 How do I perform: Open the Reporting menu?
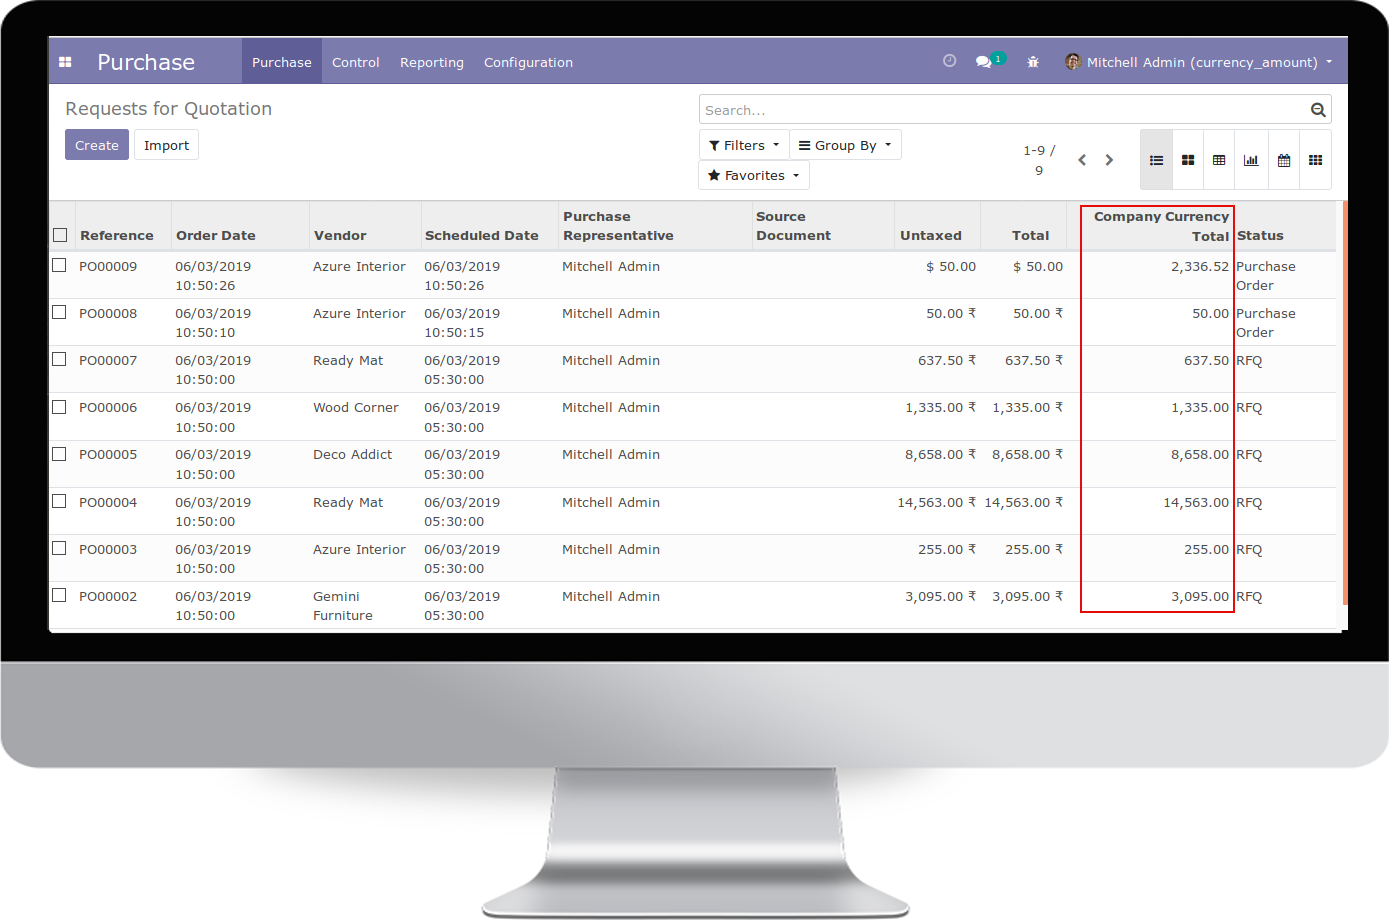[432, 62]
